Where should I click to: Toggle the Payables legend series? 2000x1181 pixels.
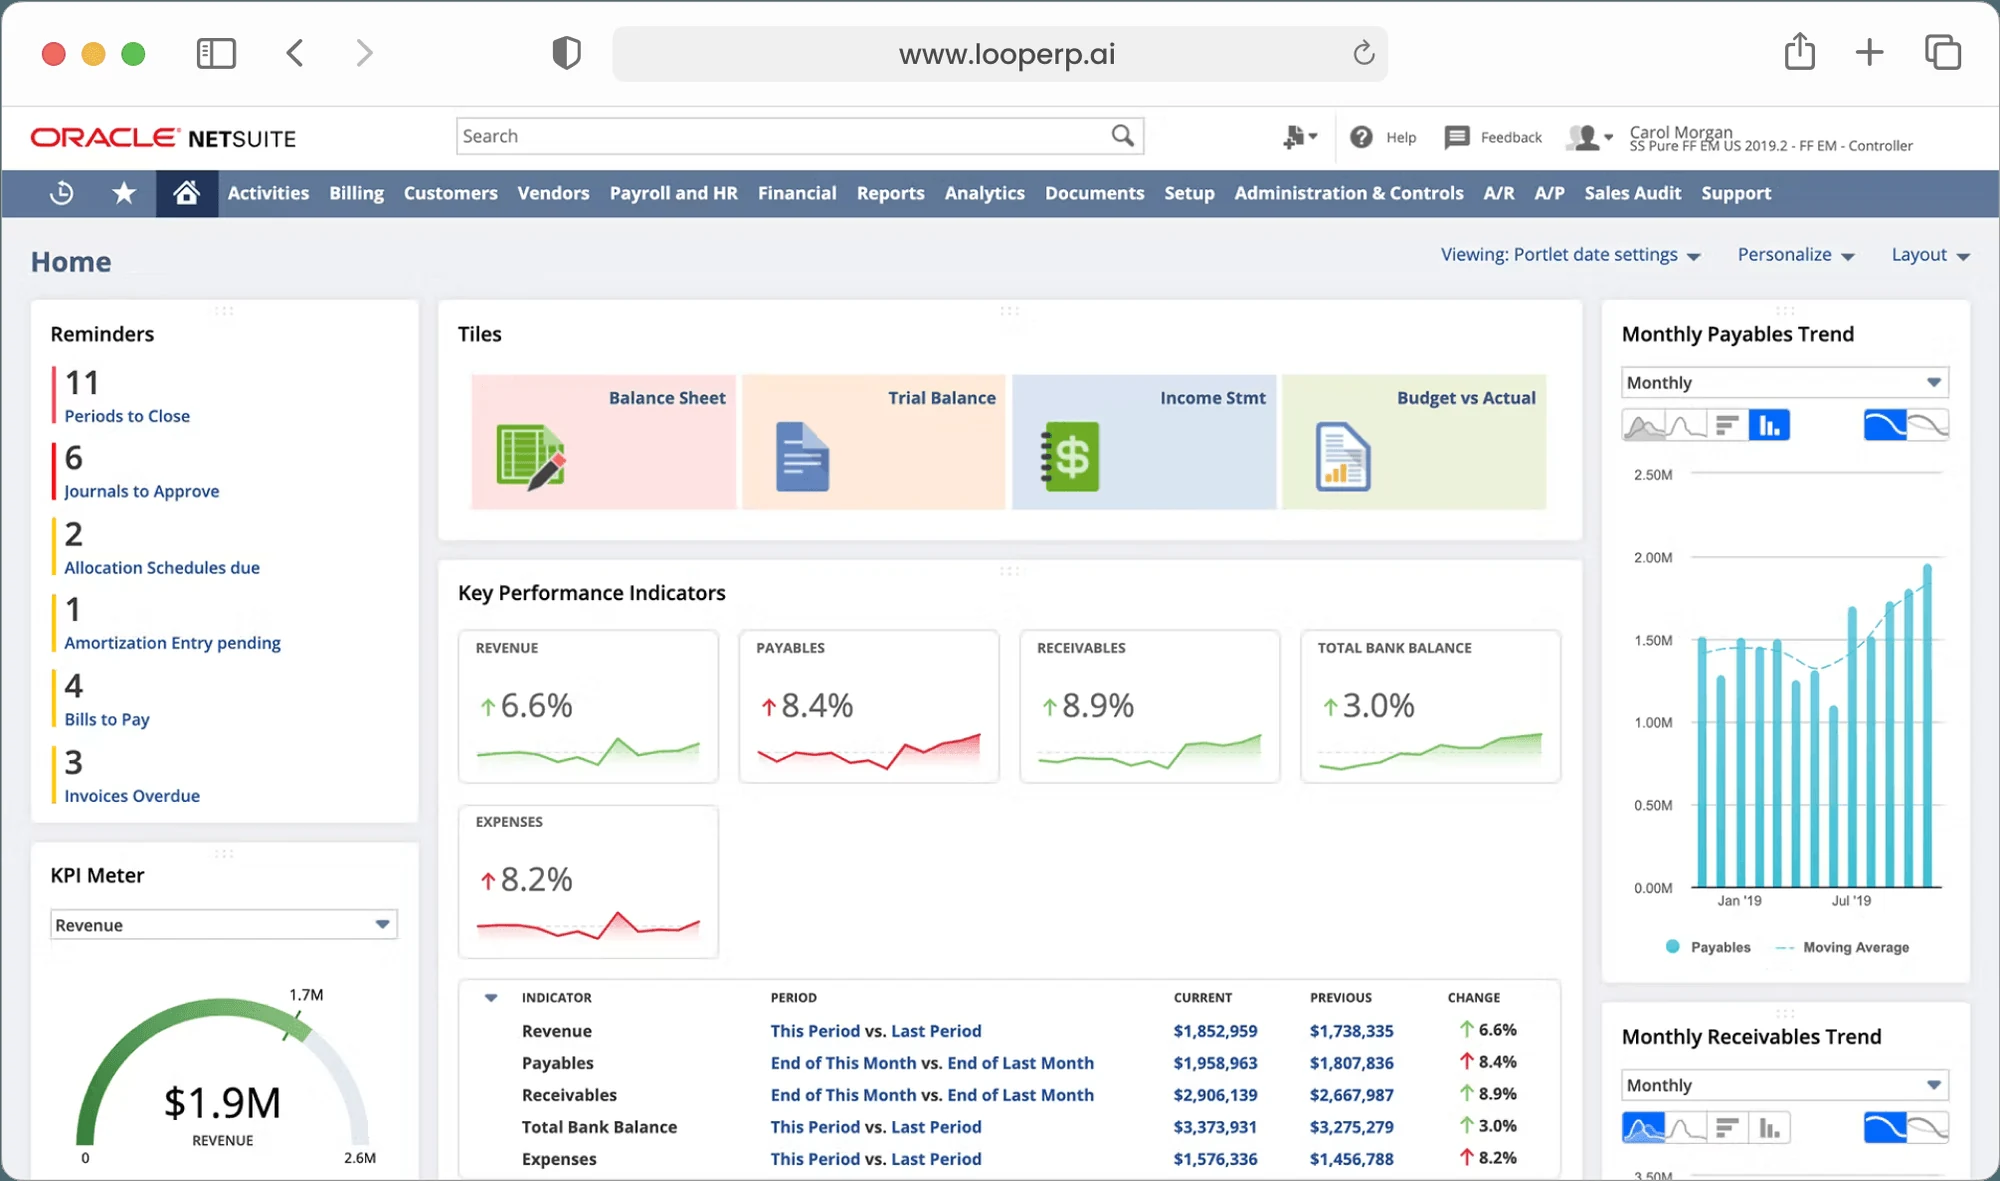tap(1708, 947)
